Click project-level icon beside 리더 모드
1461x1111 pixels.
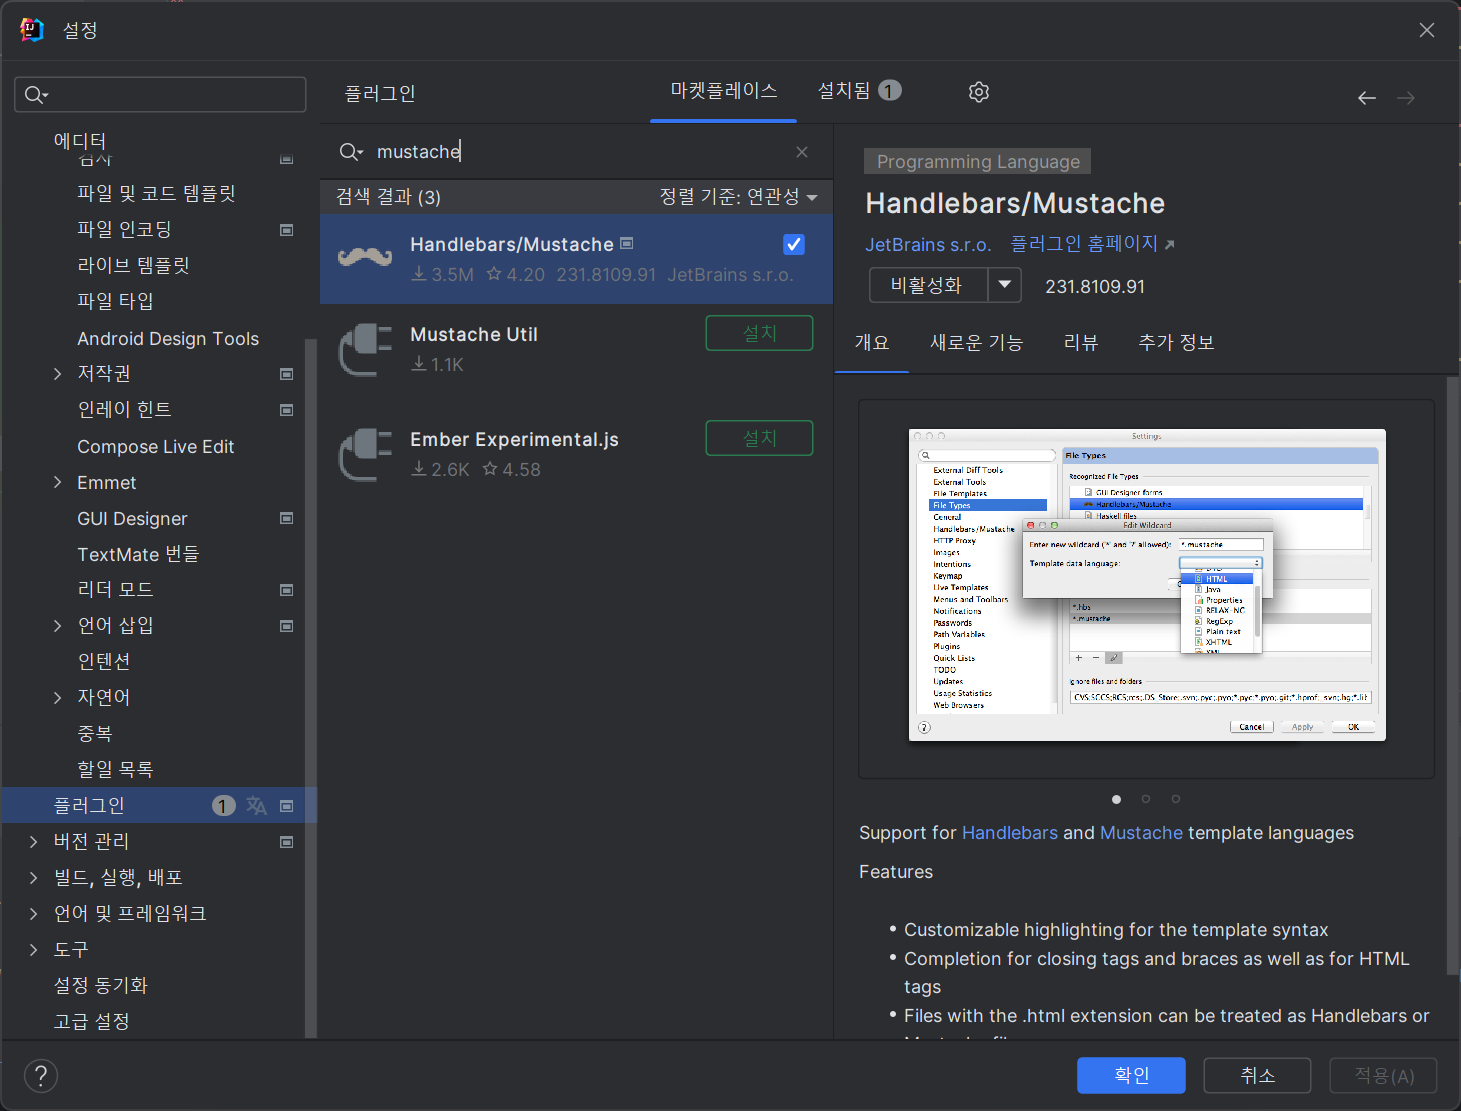pyautogui.click(x=287, y=590)
